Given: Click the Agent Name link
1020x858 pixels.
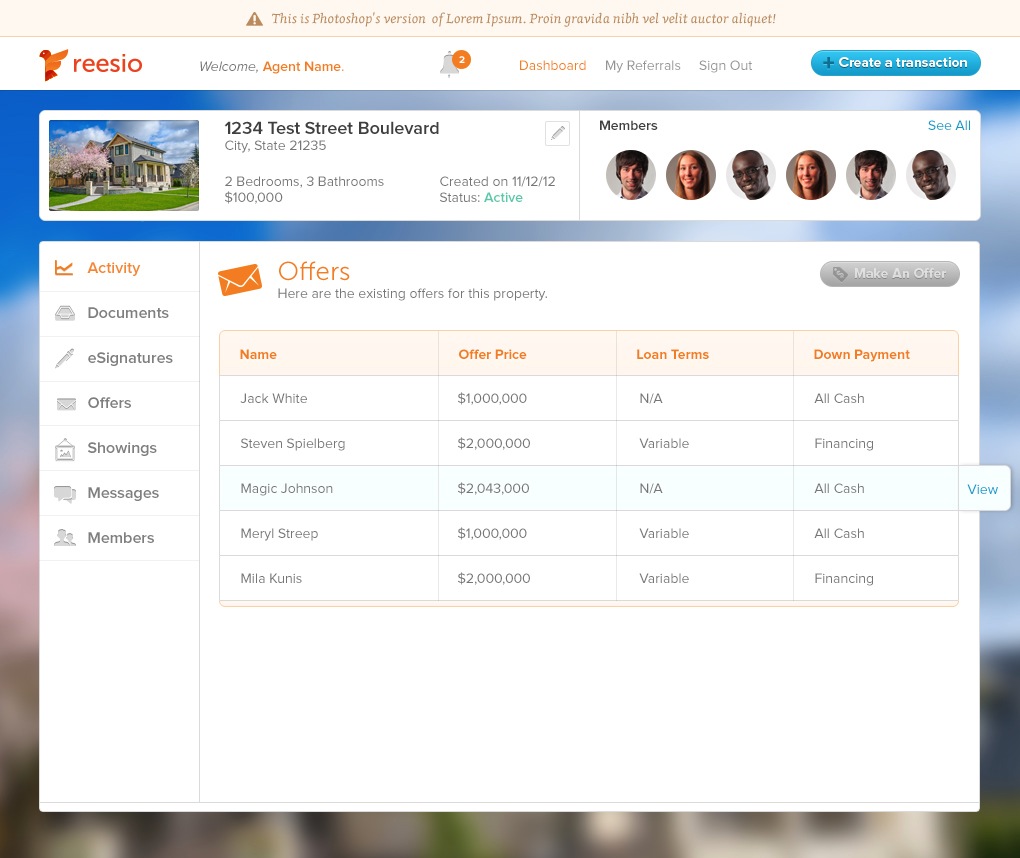Looking at the screenshot, I should click(302, 66).
